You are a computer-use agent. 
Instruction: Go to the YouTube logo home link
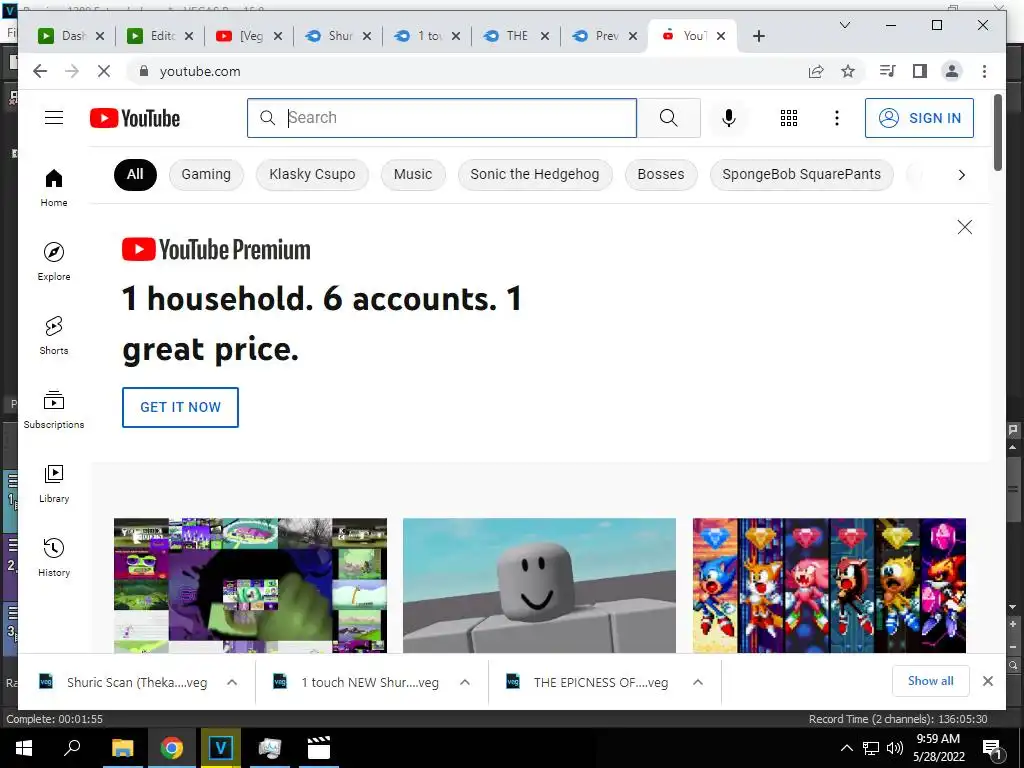pyautogui.click(x=135, y=118)
